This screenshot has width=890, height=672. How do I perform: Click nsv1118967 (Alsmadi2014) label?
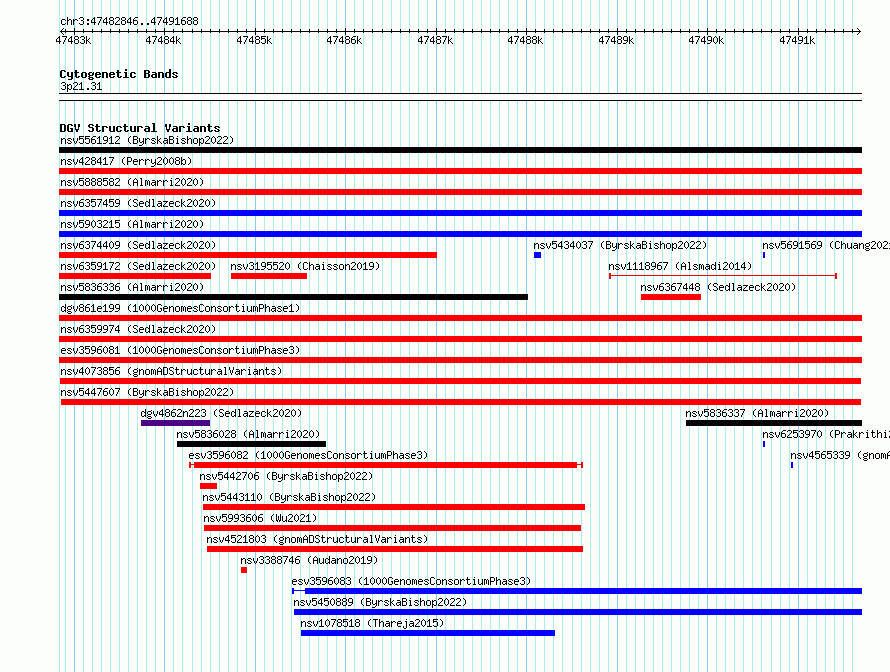point(680,266)
